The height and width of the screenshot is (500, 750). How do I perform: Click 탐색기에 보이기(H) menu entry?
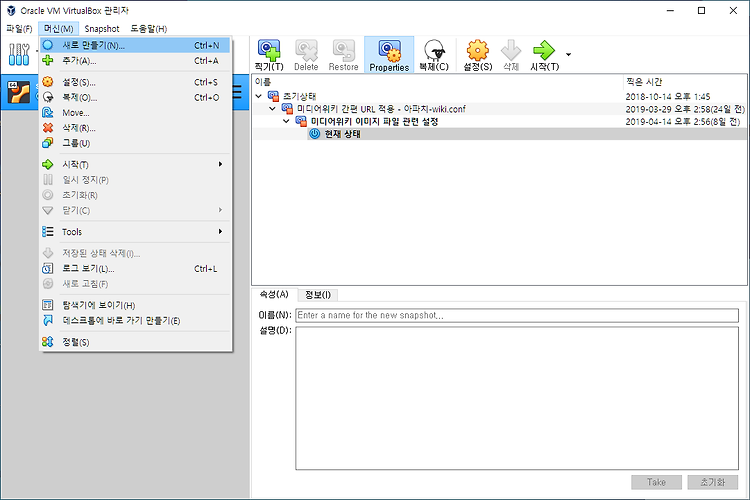[x=135, y=305]
